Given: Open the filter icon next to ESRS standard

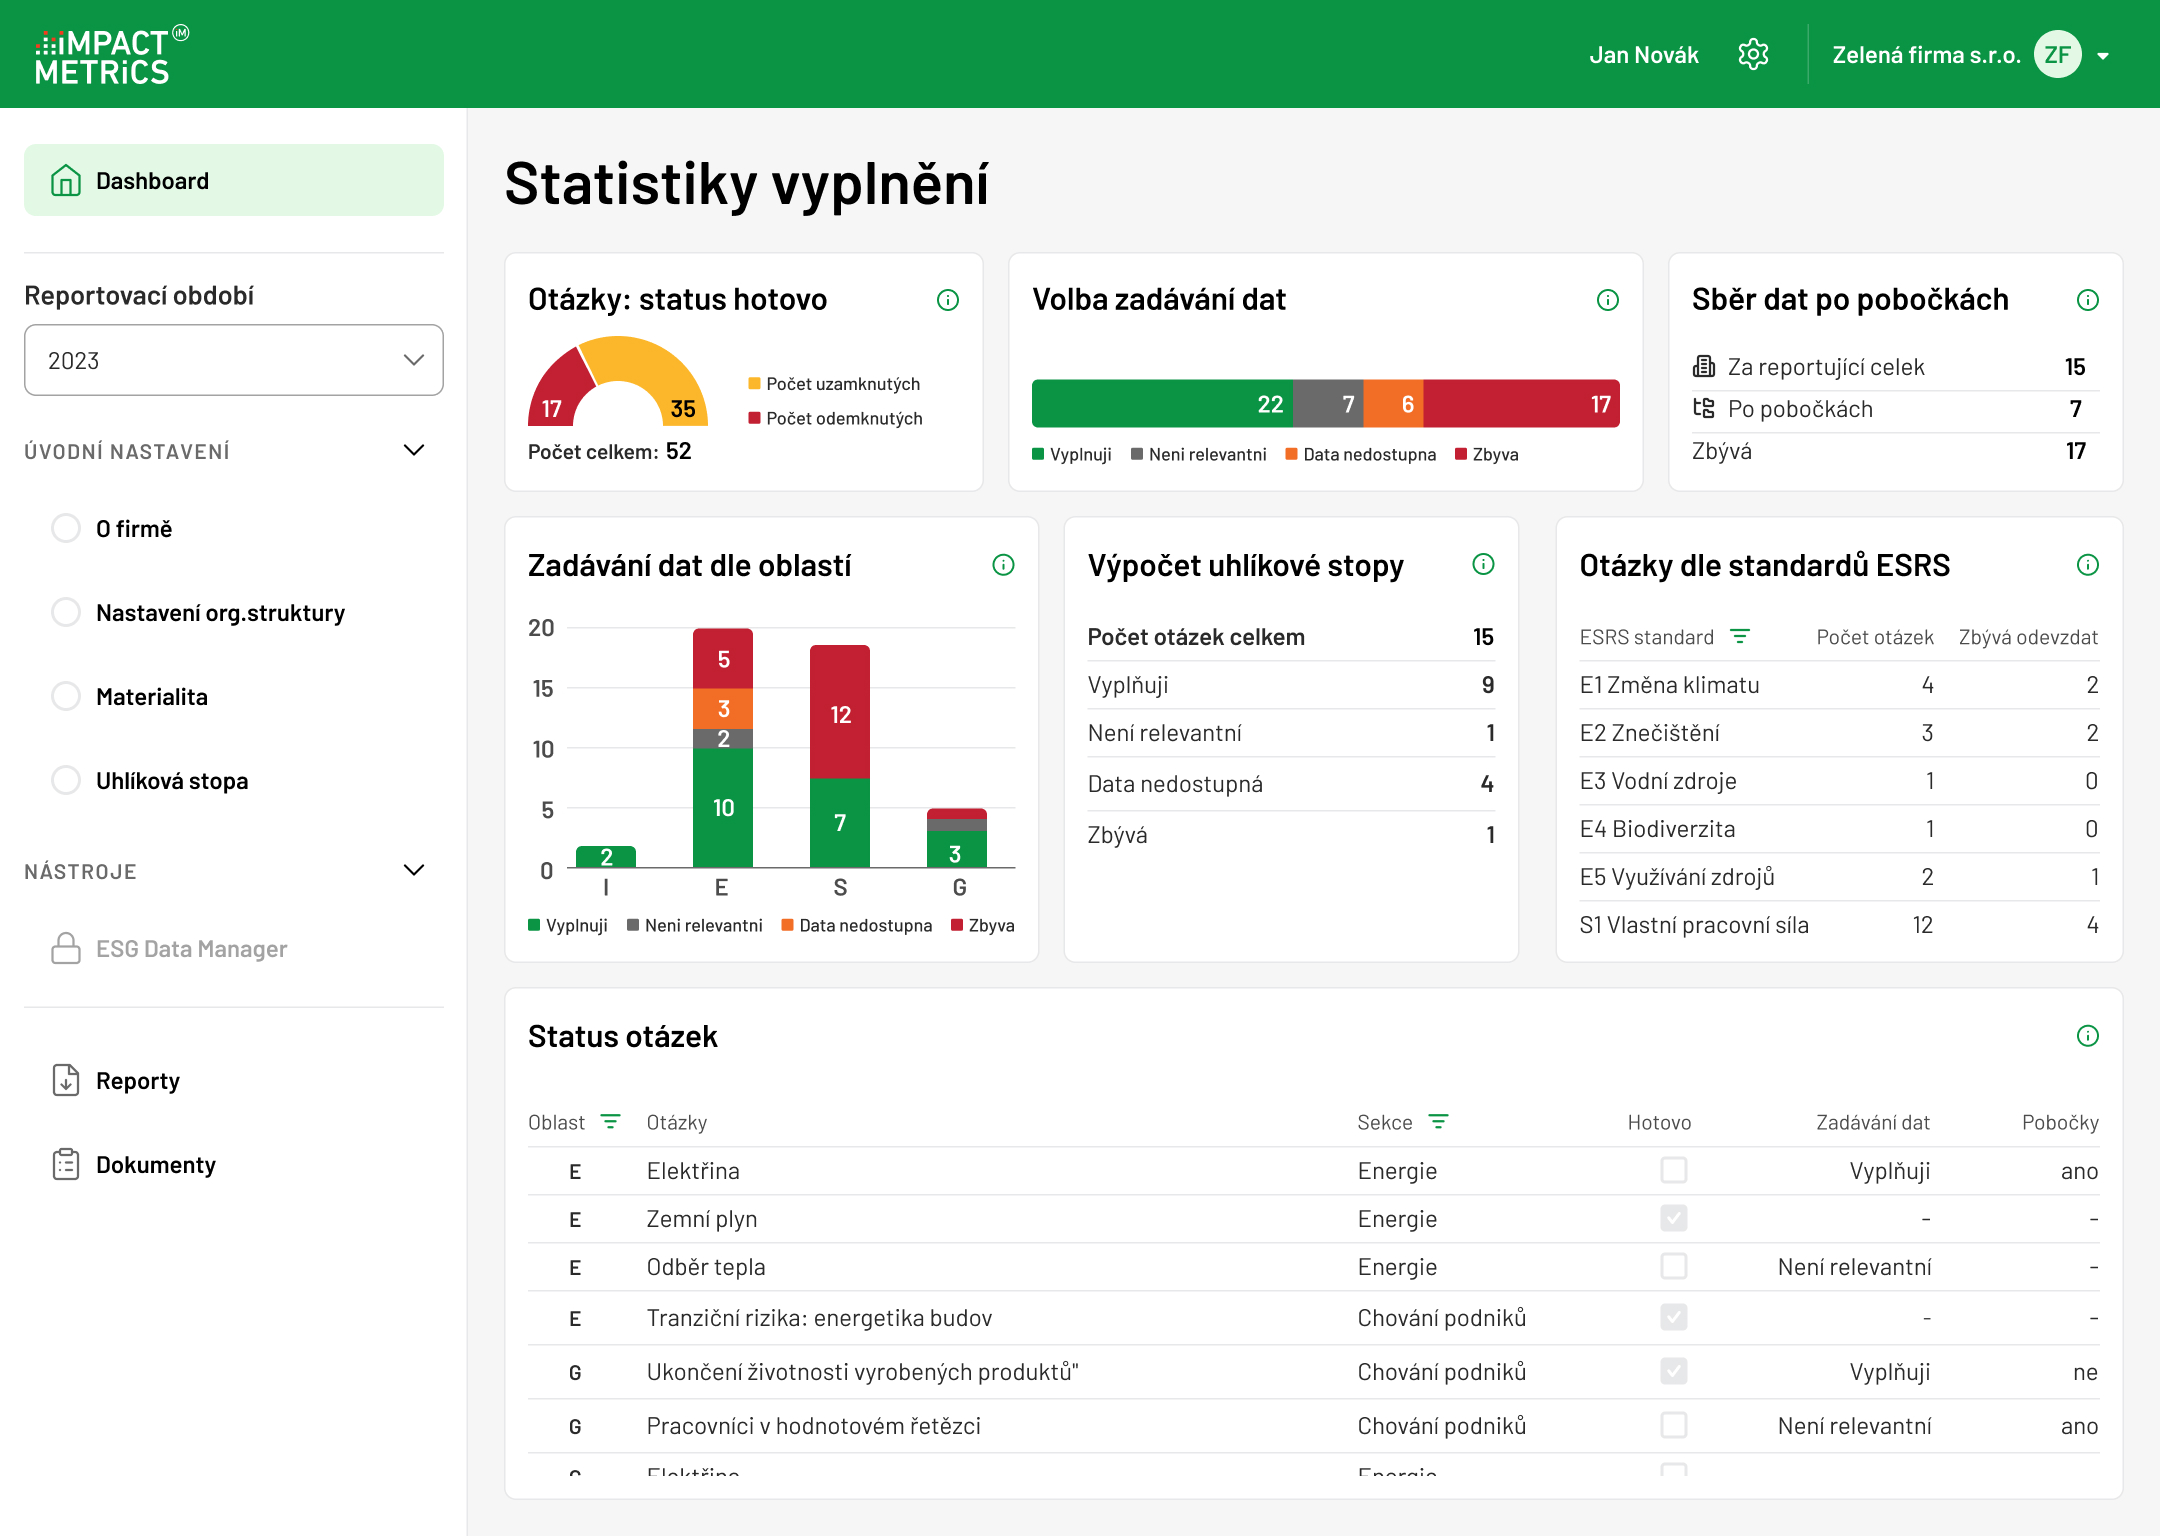Looking at the screenshot, I should point(1743,636).
